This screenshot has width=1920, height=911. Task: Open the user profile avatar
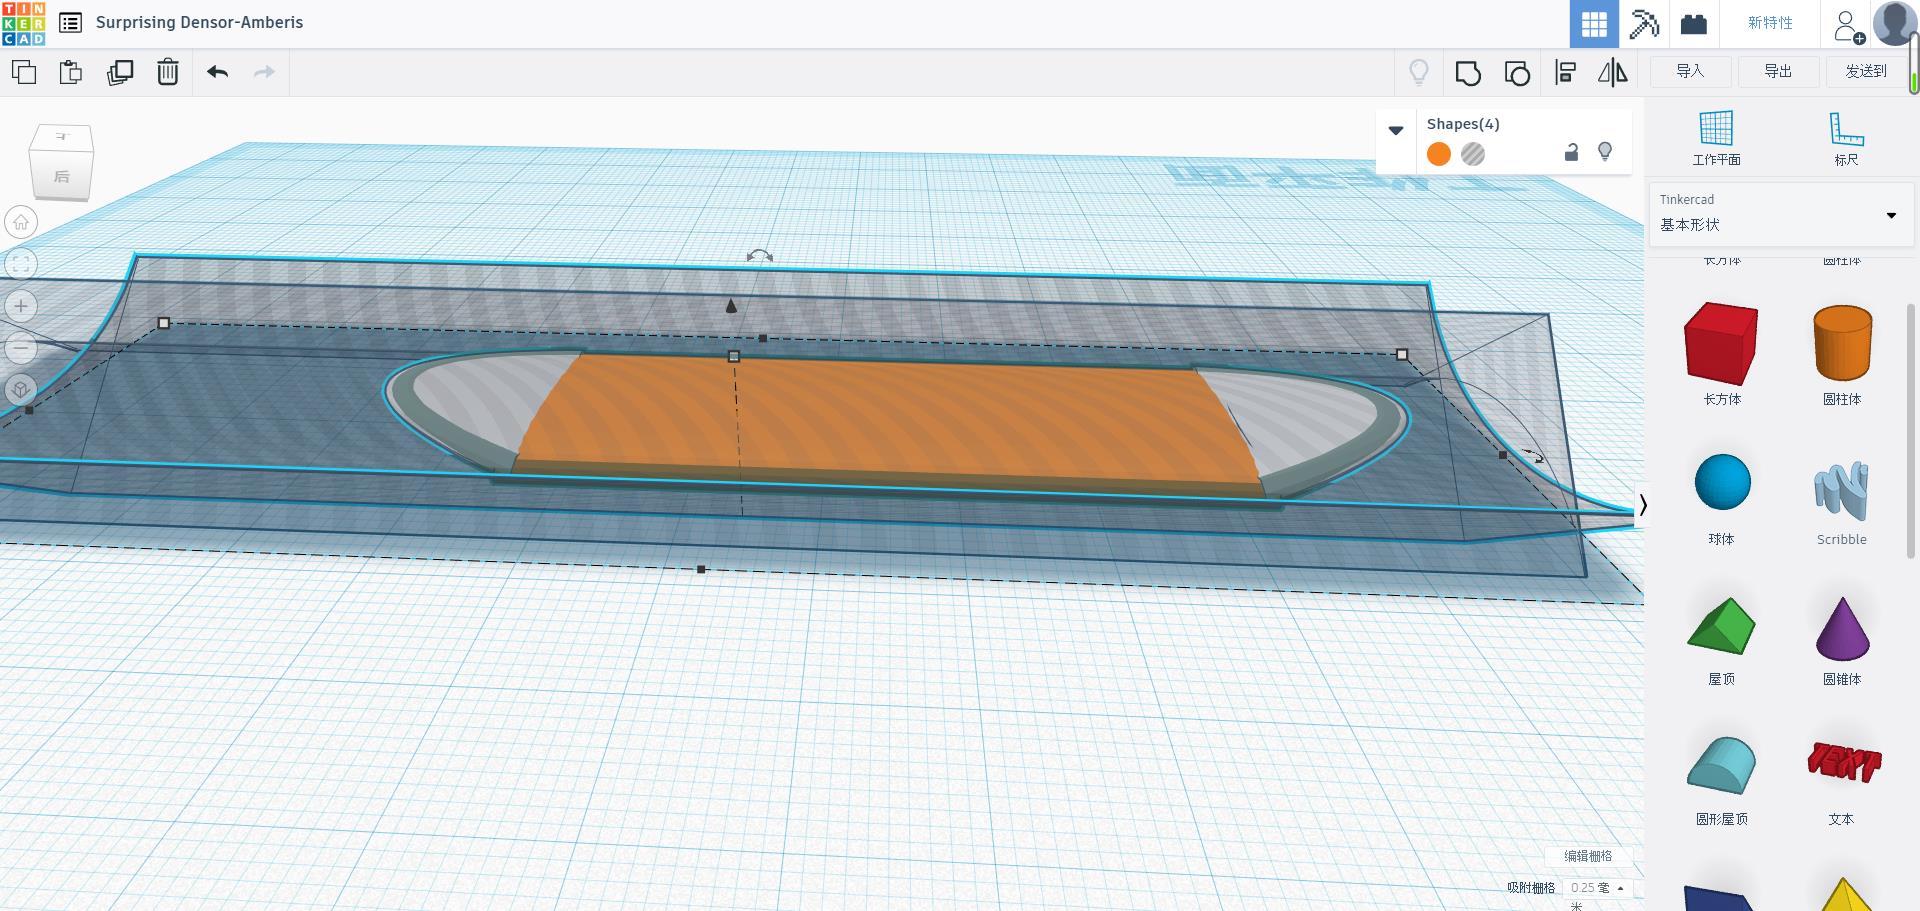(1894, 23)
